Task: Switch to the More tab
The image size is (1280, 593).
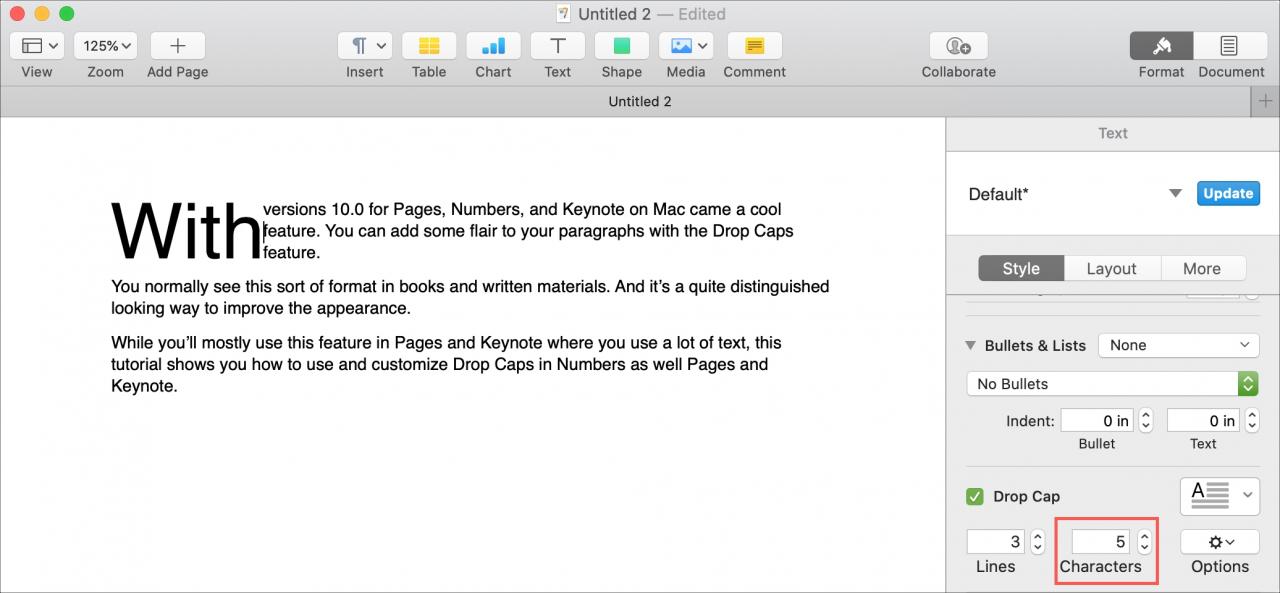Action: 1202,268
